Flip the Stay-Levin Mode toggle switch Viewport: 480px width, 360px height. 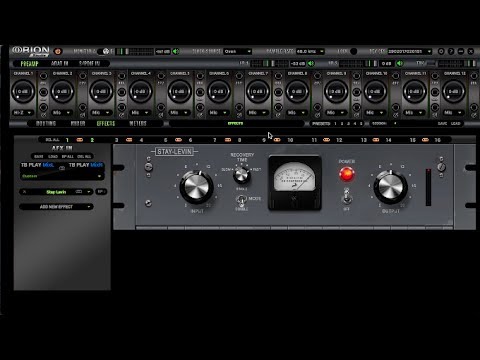(241, 200)
